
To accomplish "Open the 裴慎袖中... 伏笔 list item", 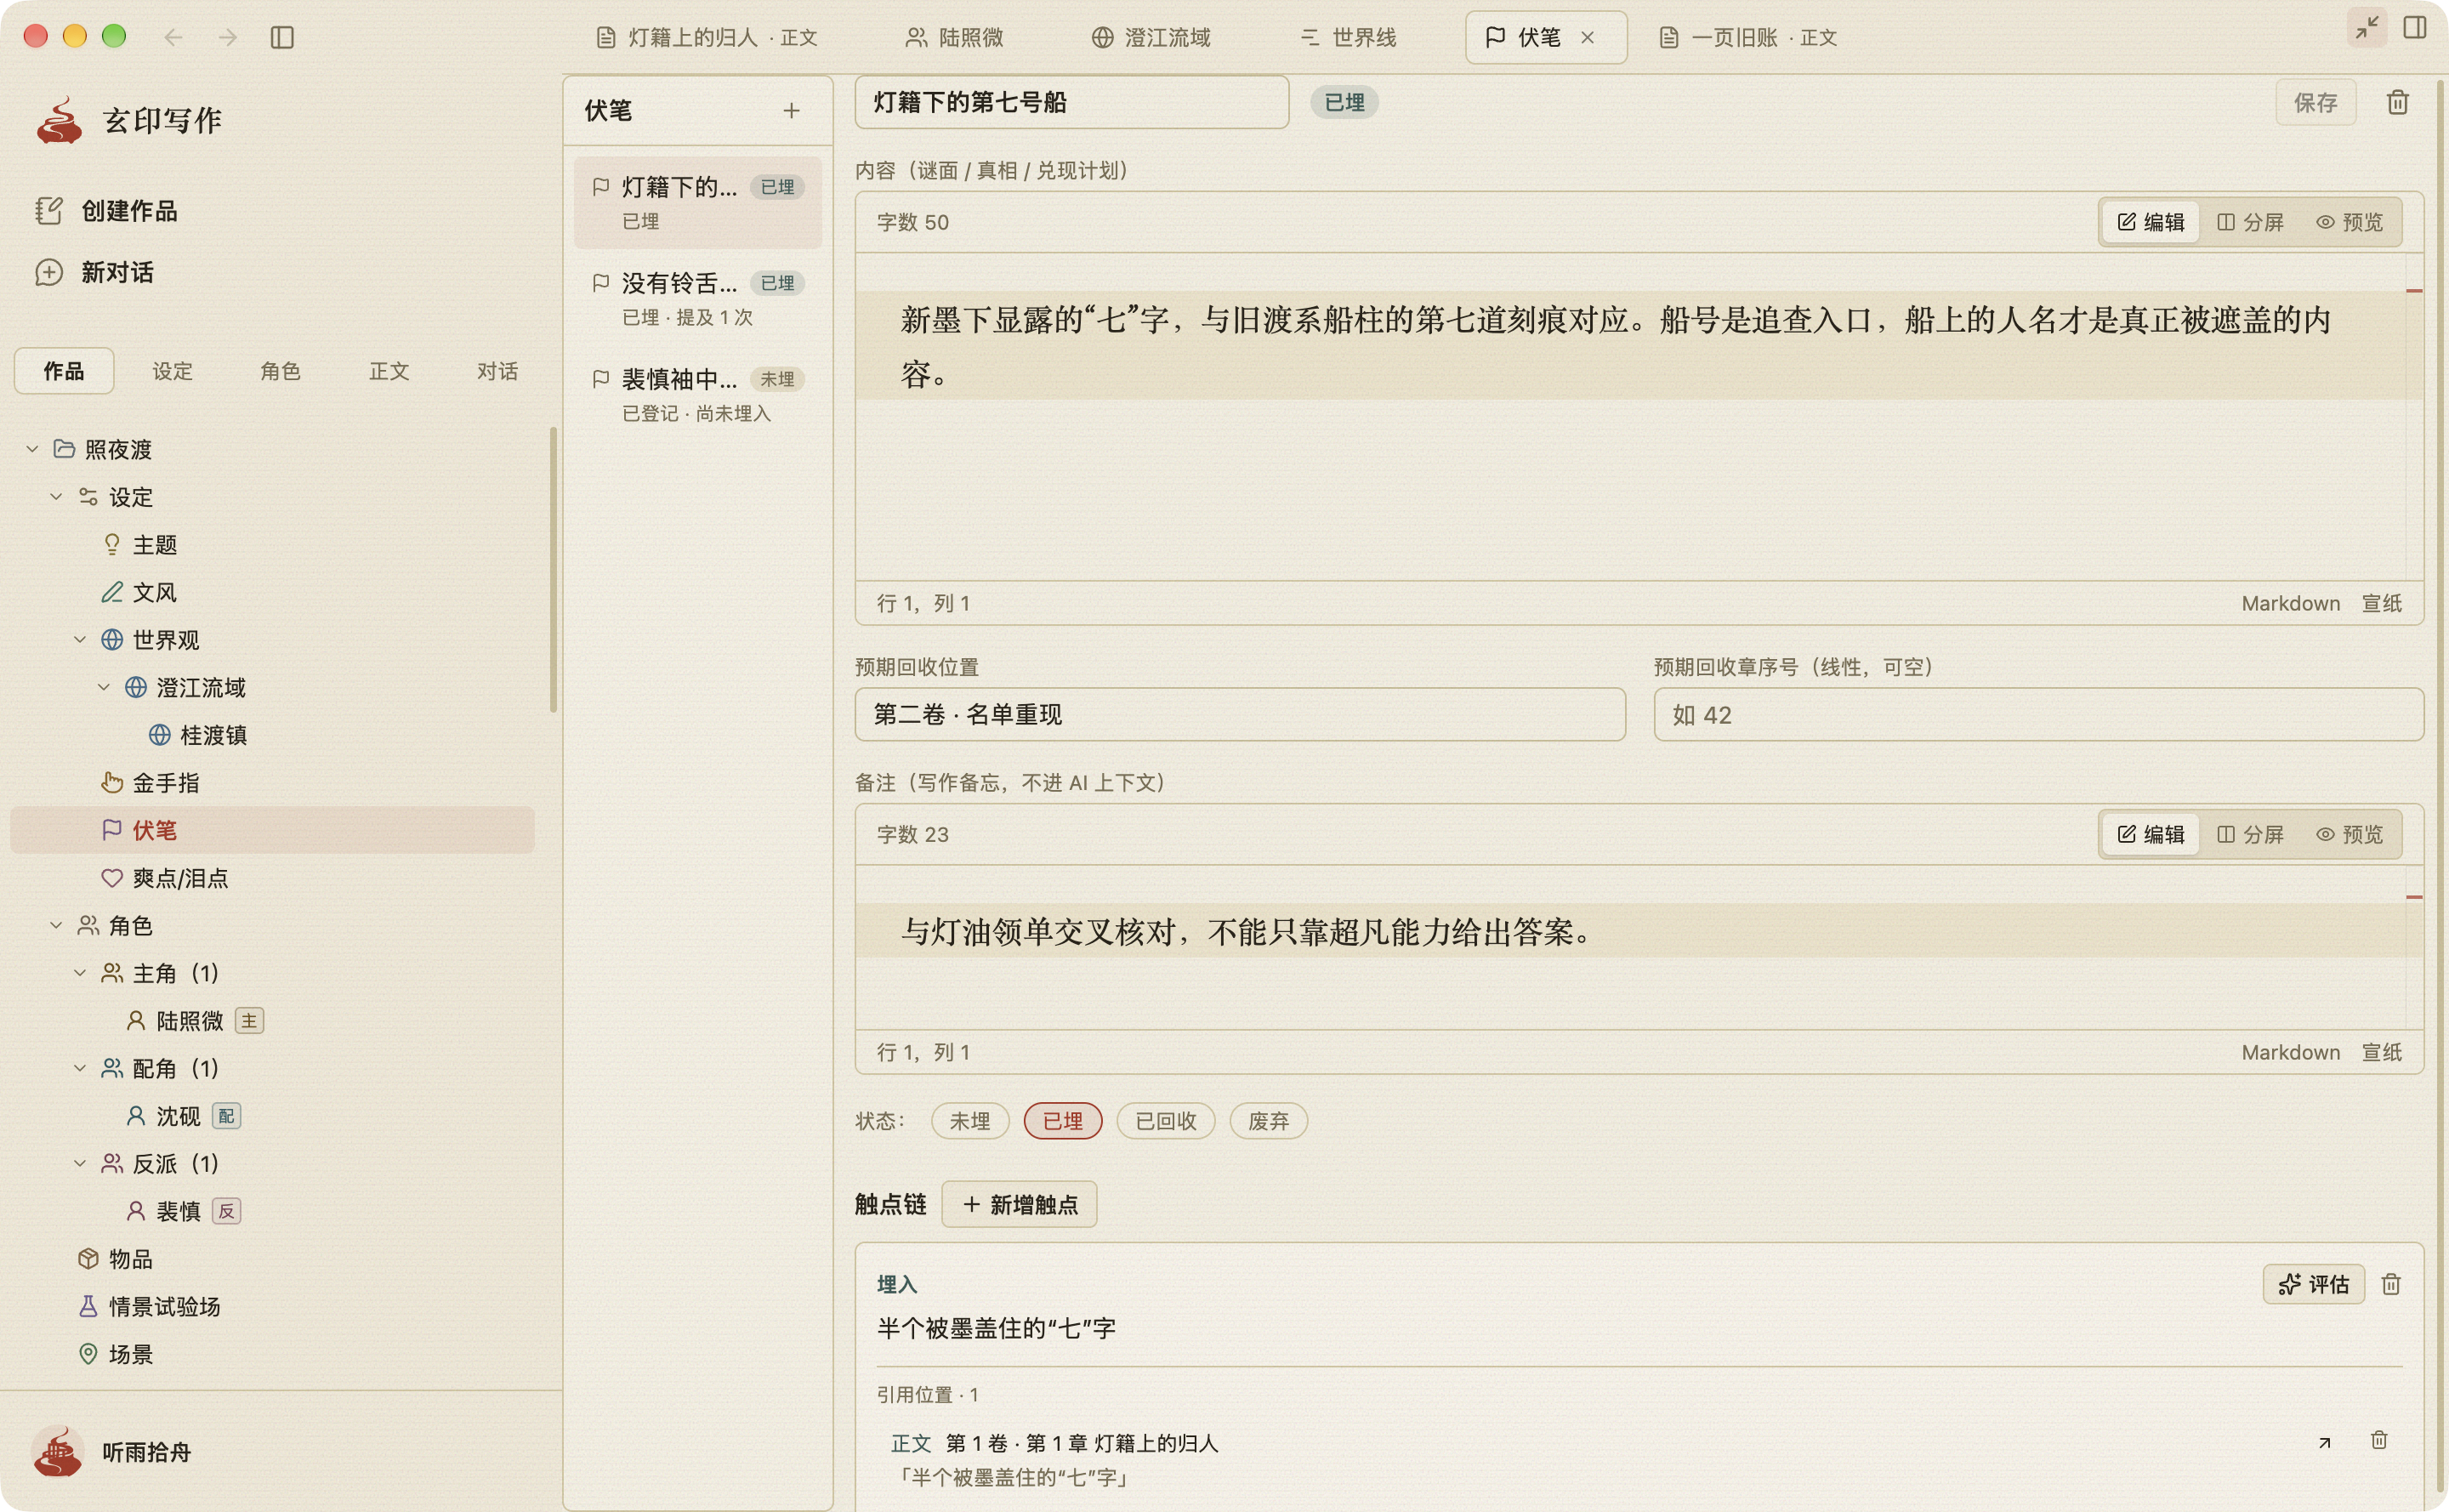I will [x=697, y=395].
